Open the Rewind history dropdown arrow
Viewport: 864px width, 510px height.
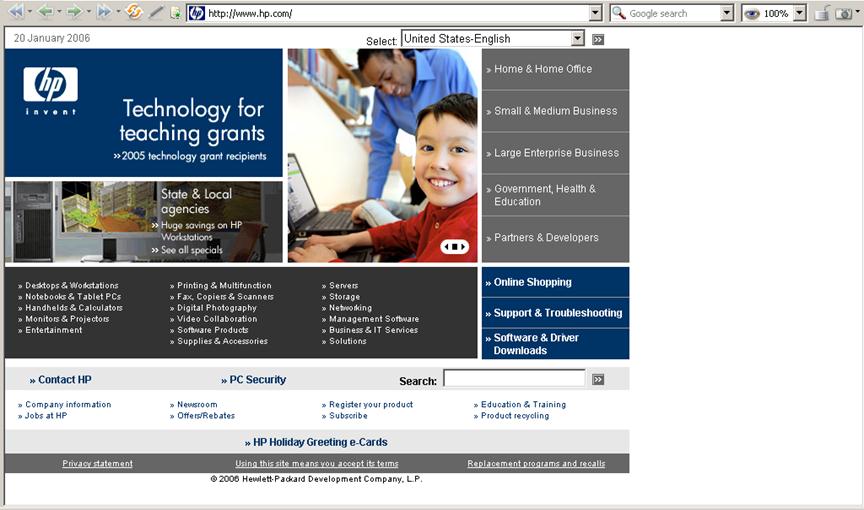coord(30,12)
